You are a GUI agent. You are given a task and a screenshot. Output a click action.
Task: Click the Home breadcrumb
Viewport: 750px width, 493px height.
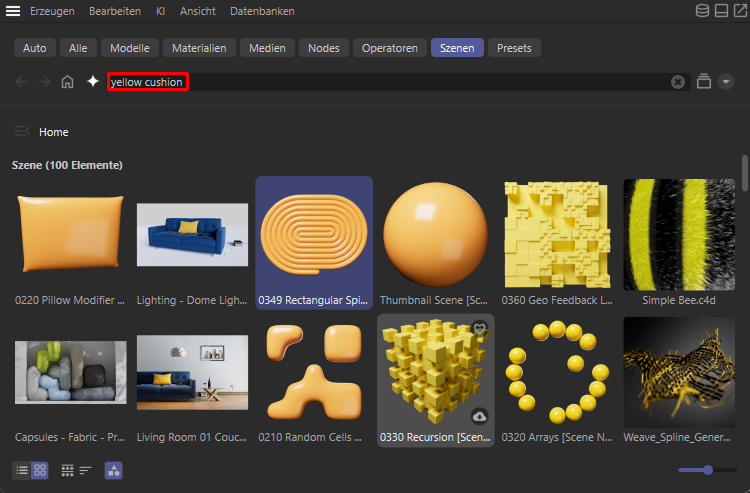tap(54, 132)
